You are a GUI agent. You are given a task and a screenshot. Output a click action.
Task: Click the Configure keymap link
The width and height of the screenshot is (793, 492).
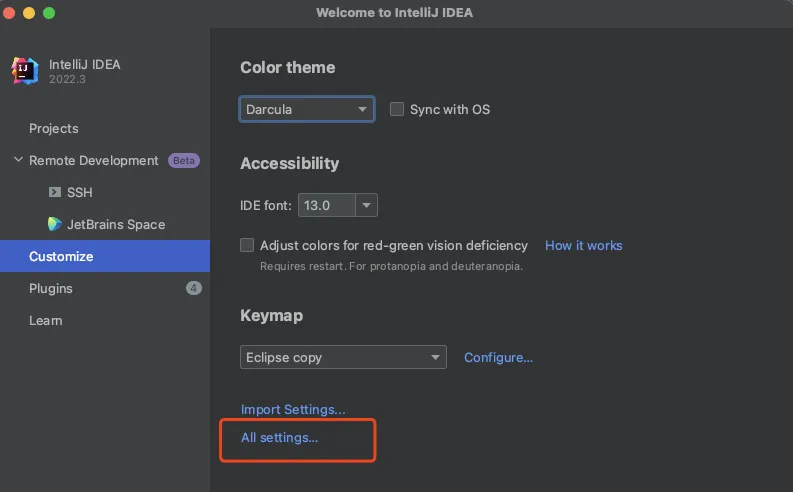pos(498,357)
